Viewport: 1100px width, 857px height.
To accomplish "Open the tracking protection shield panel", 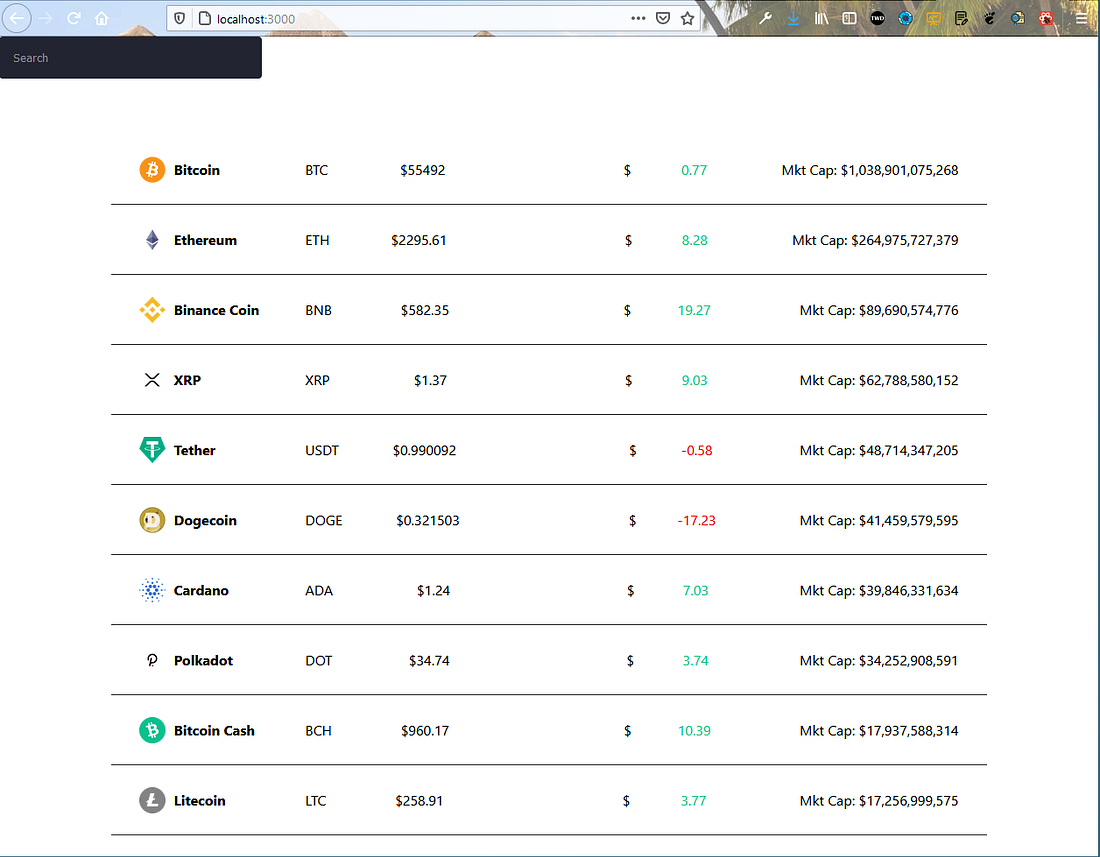I will coord(181,18).
